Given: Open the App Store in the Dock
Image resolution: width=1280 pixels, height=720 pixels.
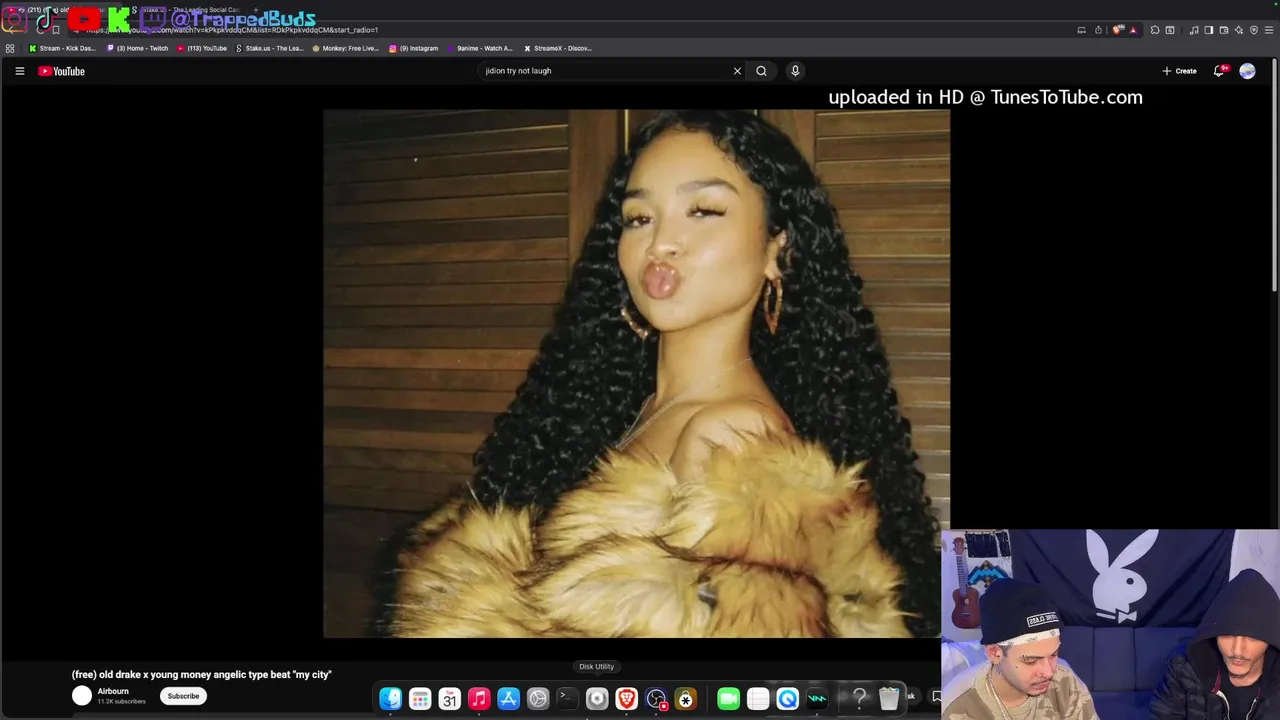Looking at the screenshot, I should [x=509, y=699].
